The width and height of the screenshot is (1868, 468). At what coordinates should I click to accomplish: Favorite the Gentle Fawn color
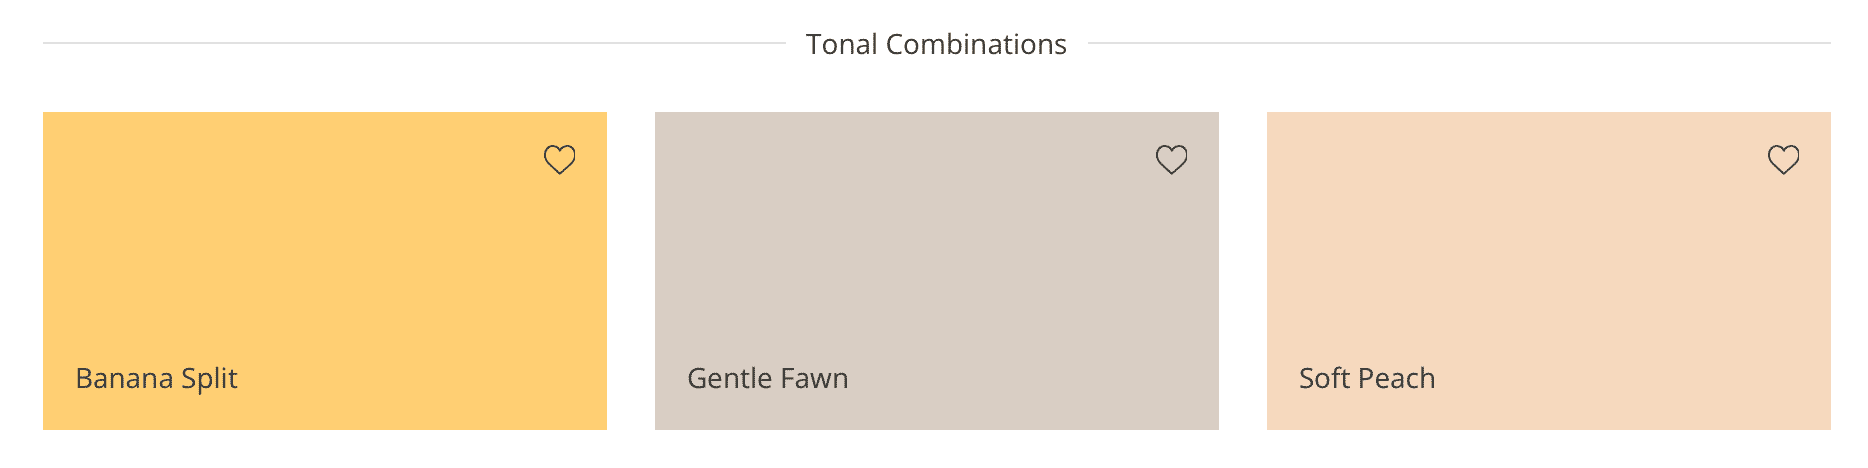(1171, 159)
